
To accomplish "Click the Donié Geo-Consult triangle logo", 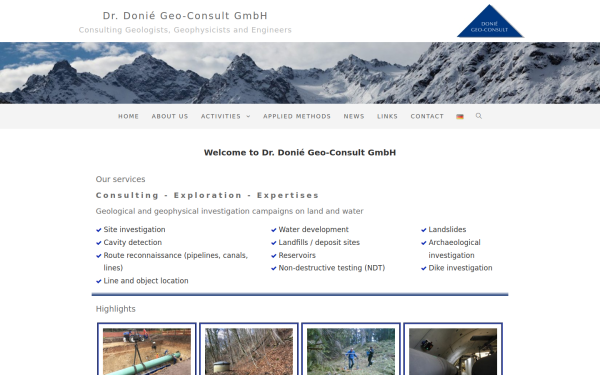I will tap(490, 21).
